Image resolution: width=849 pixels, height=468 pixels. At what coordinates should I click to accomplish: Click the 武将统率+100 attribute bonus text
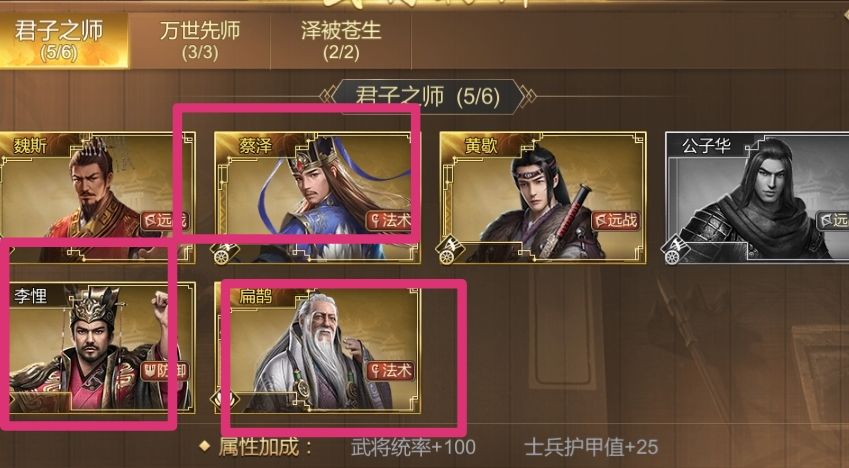click(413, 447)
